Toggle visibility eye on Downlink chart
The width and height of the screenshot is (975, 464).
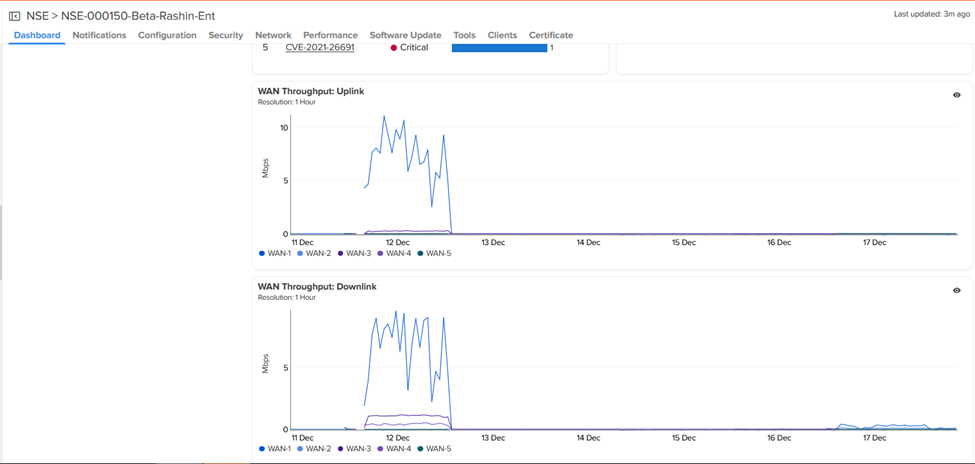(956, 290)
